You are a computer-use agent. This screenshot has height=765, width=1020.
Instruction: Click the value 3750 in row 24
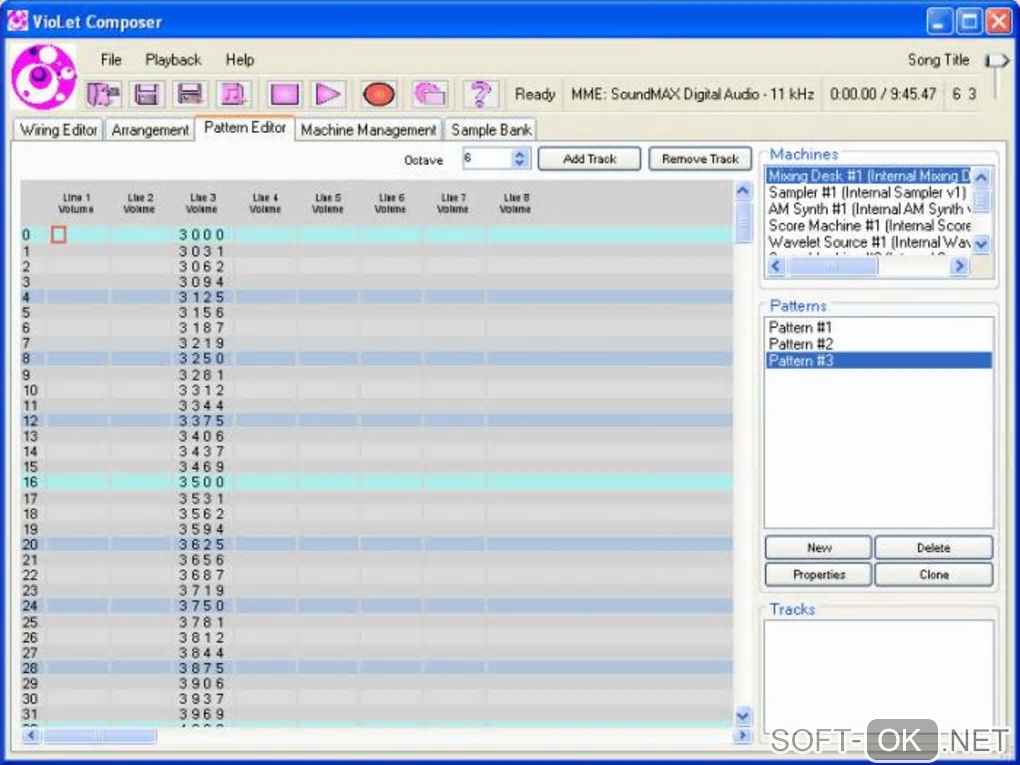202,606
